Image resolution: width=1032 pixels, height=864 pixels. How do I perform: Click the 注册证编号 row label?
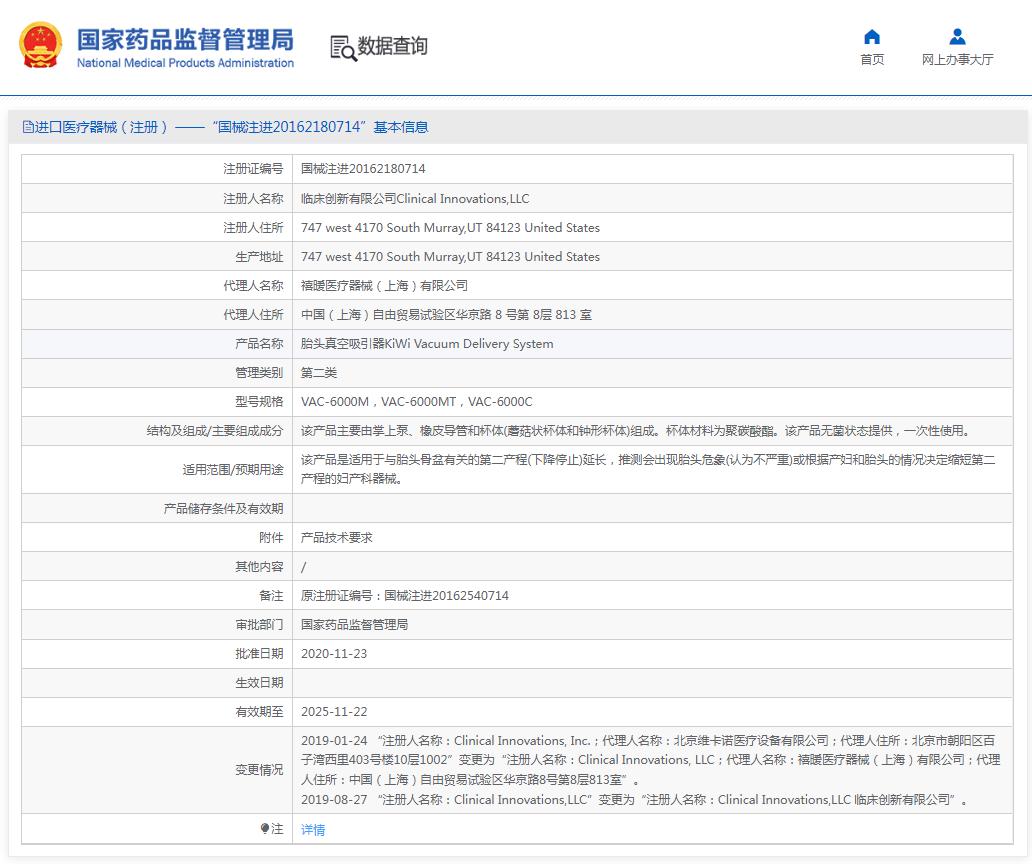click(253, 168)
